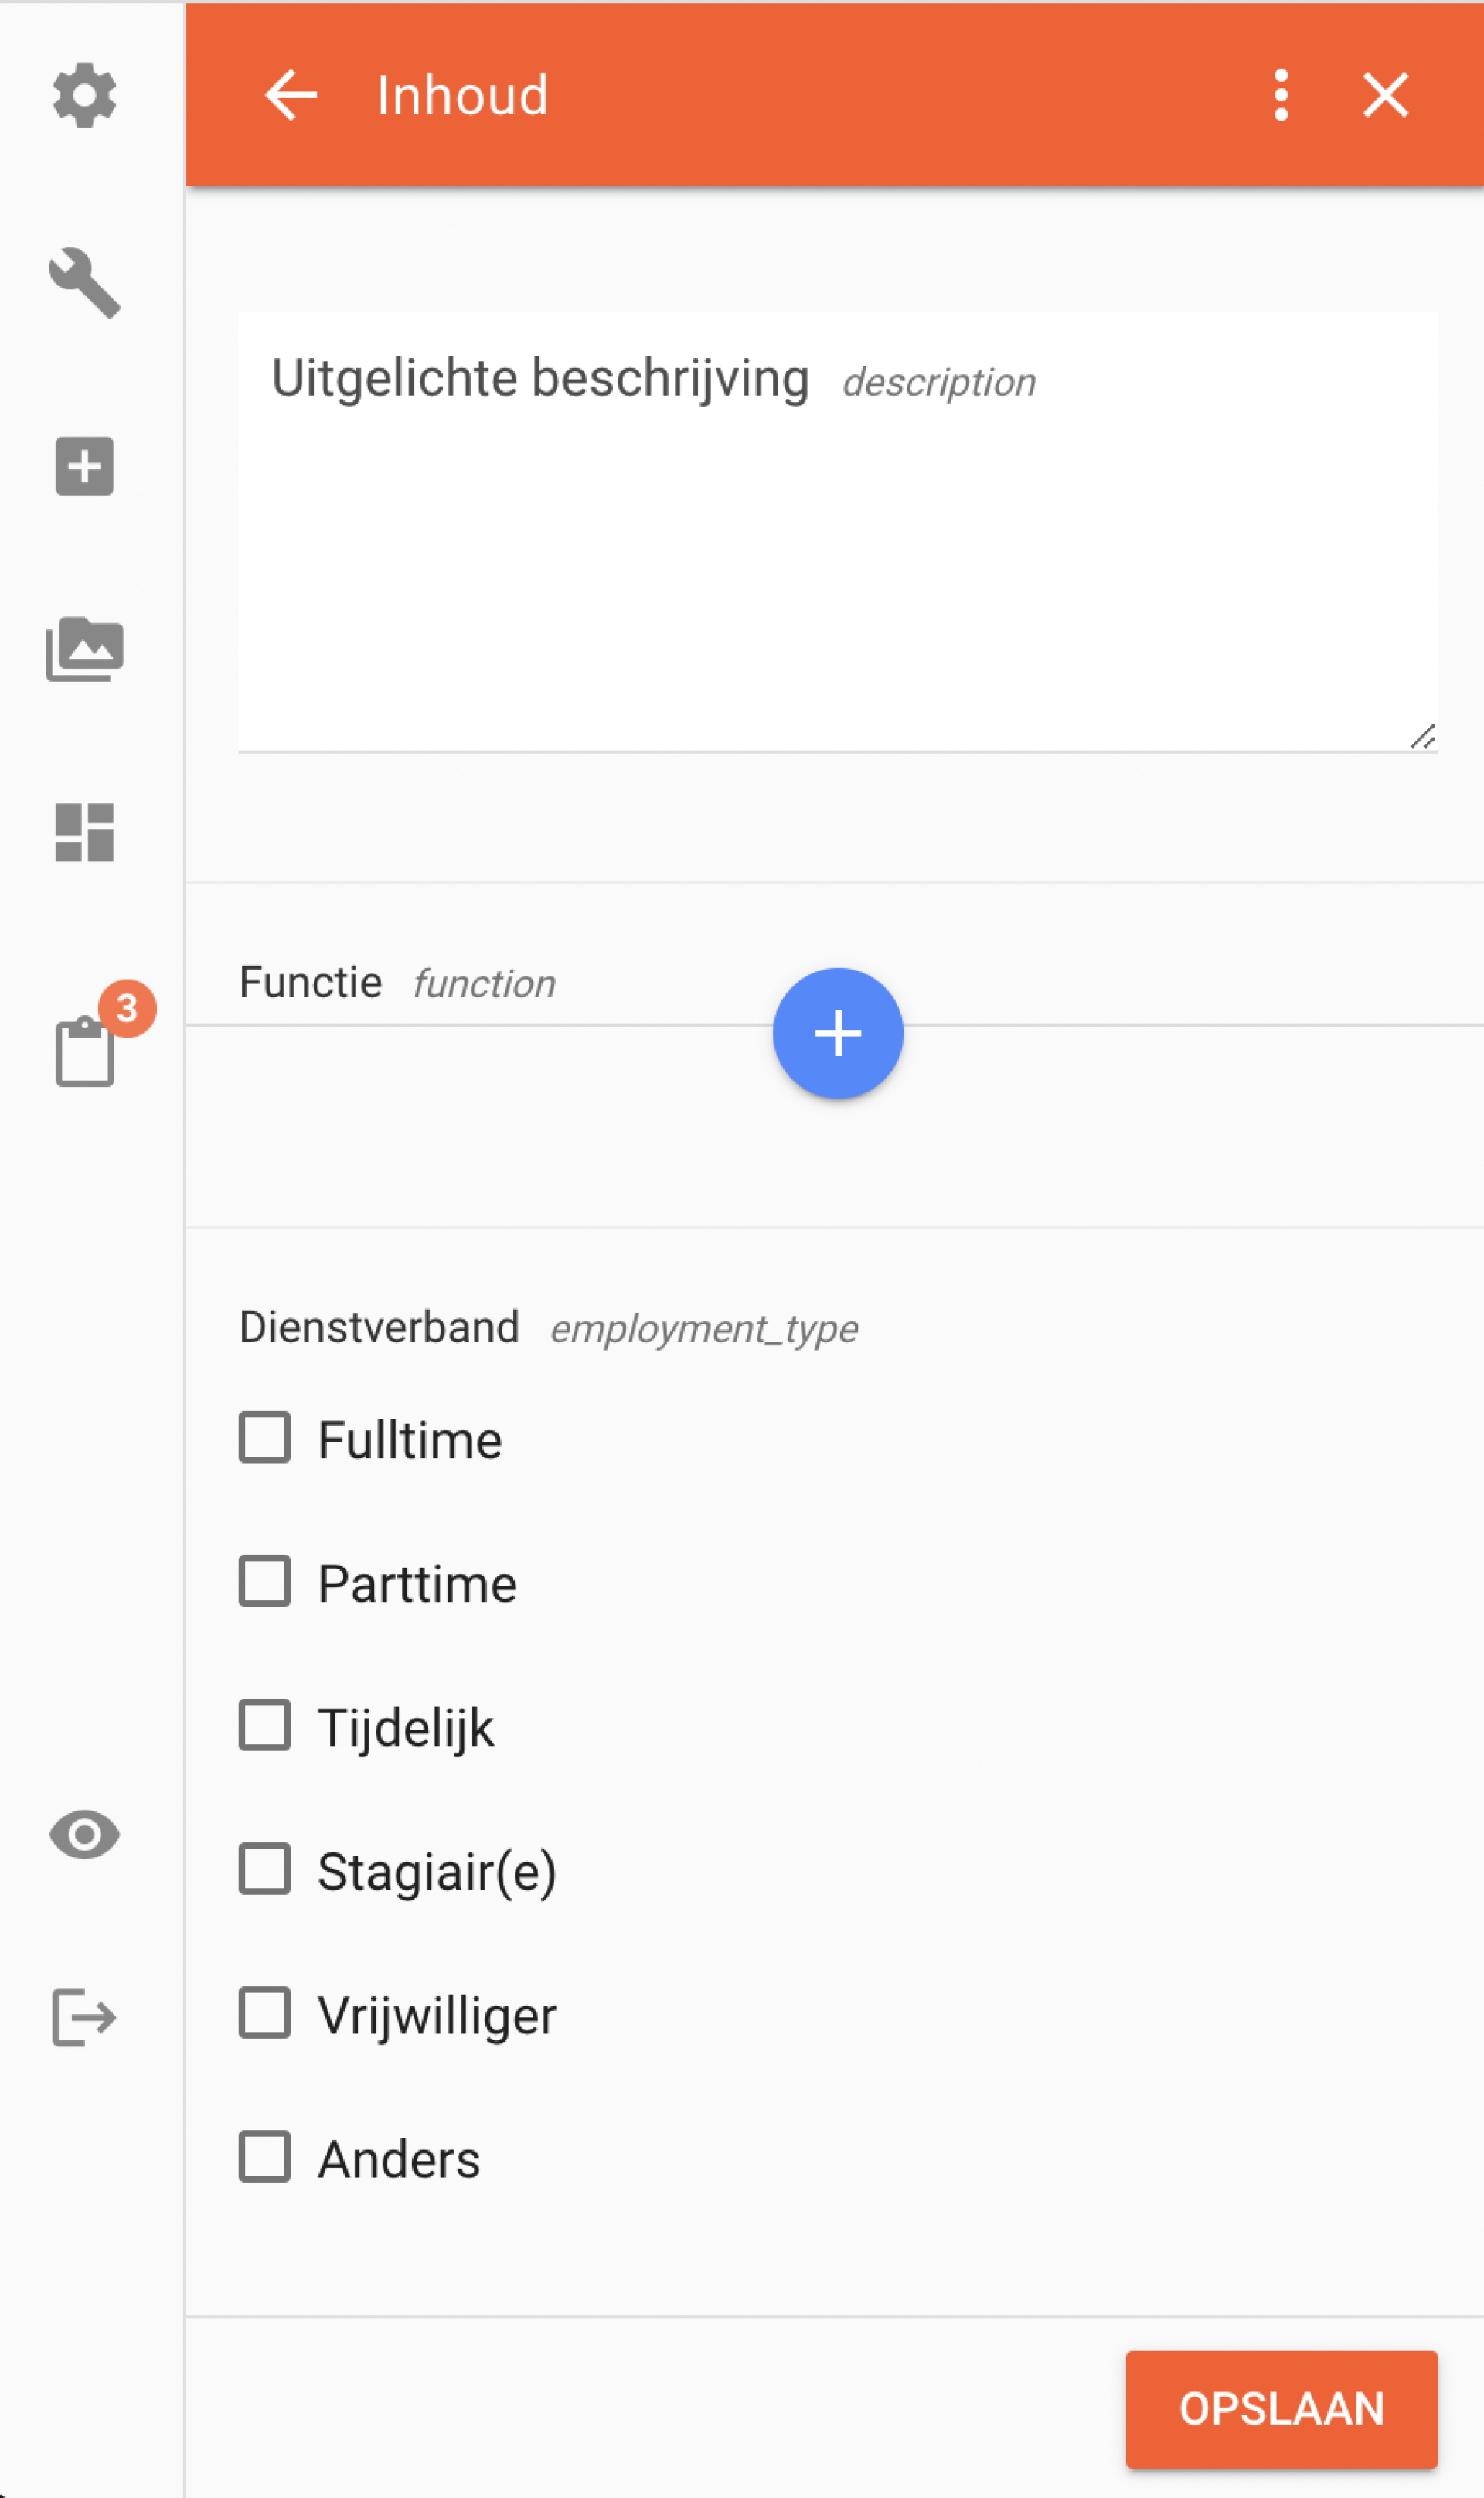Open the settings gear icon in the sidebar
The width and height of the screenshot is (1484, 2498).
pyautogui.click(x=84, y=96)
